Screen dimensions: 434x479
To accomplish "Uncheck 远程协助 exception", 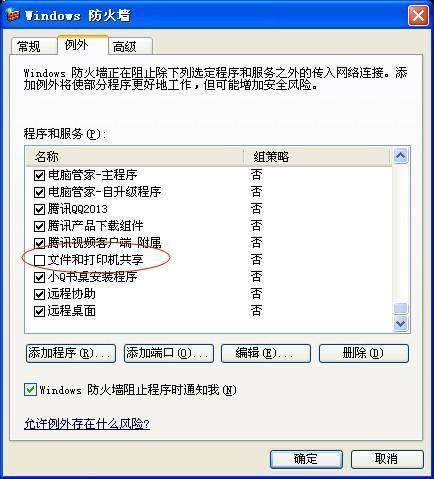I will point(39,294).
